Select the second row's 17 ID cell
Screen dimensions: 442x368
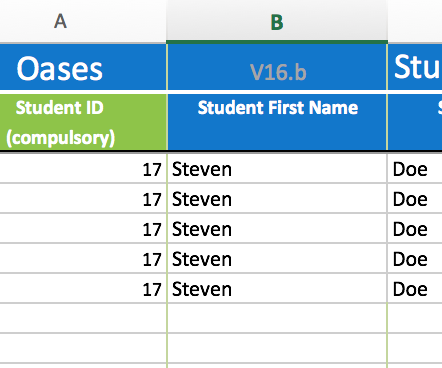[x=83, y=198]
